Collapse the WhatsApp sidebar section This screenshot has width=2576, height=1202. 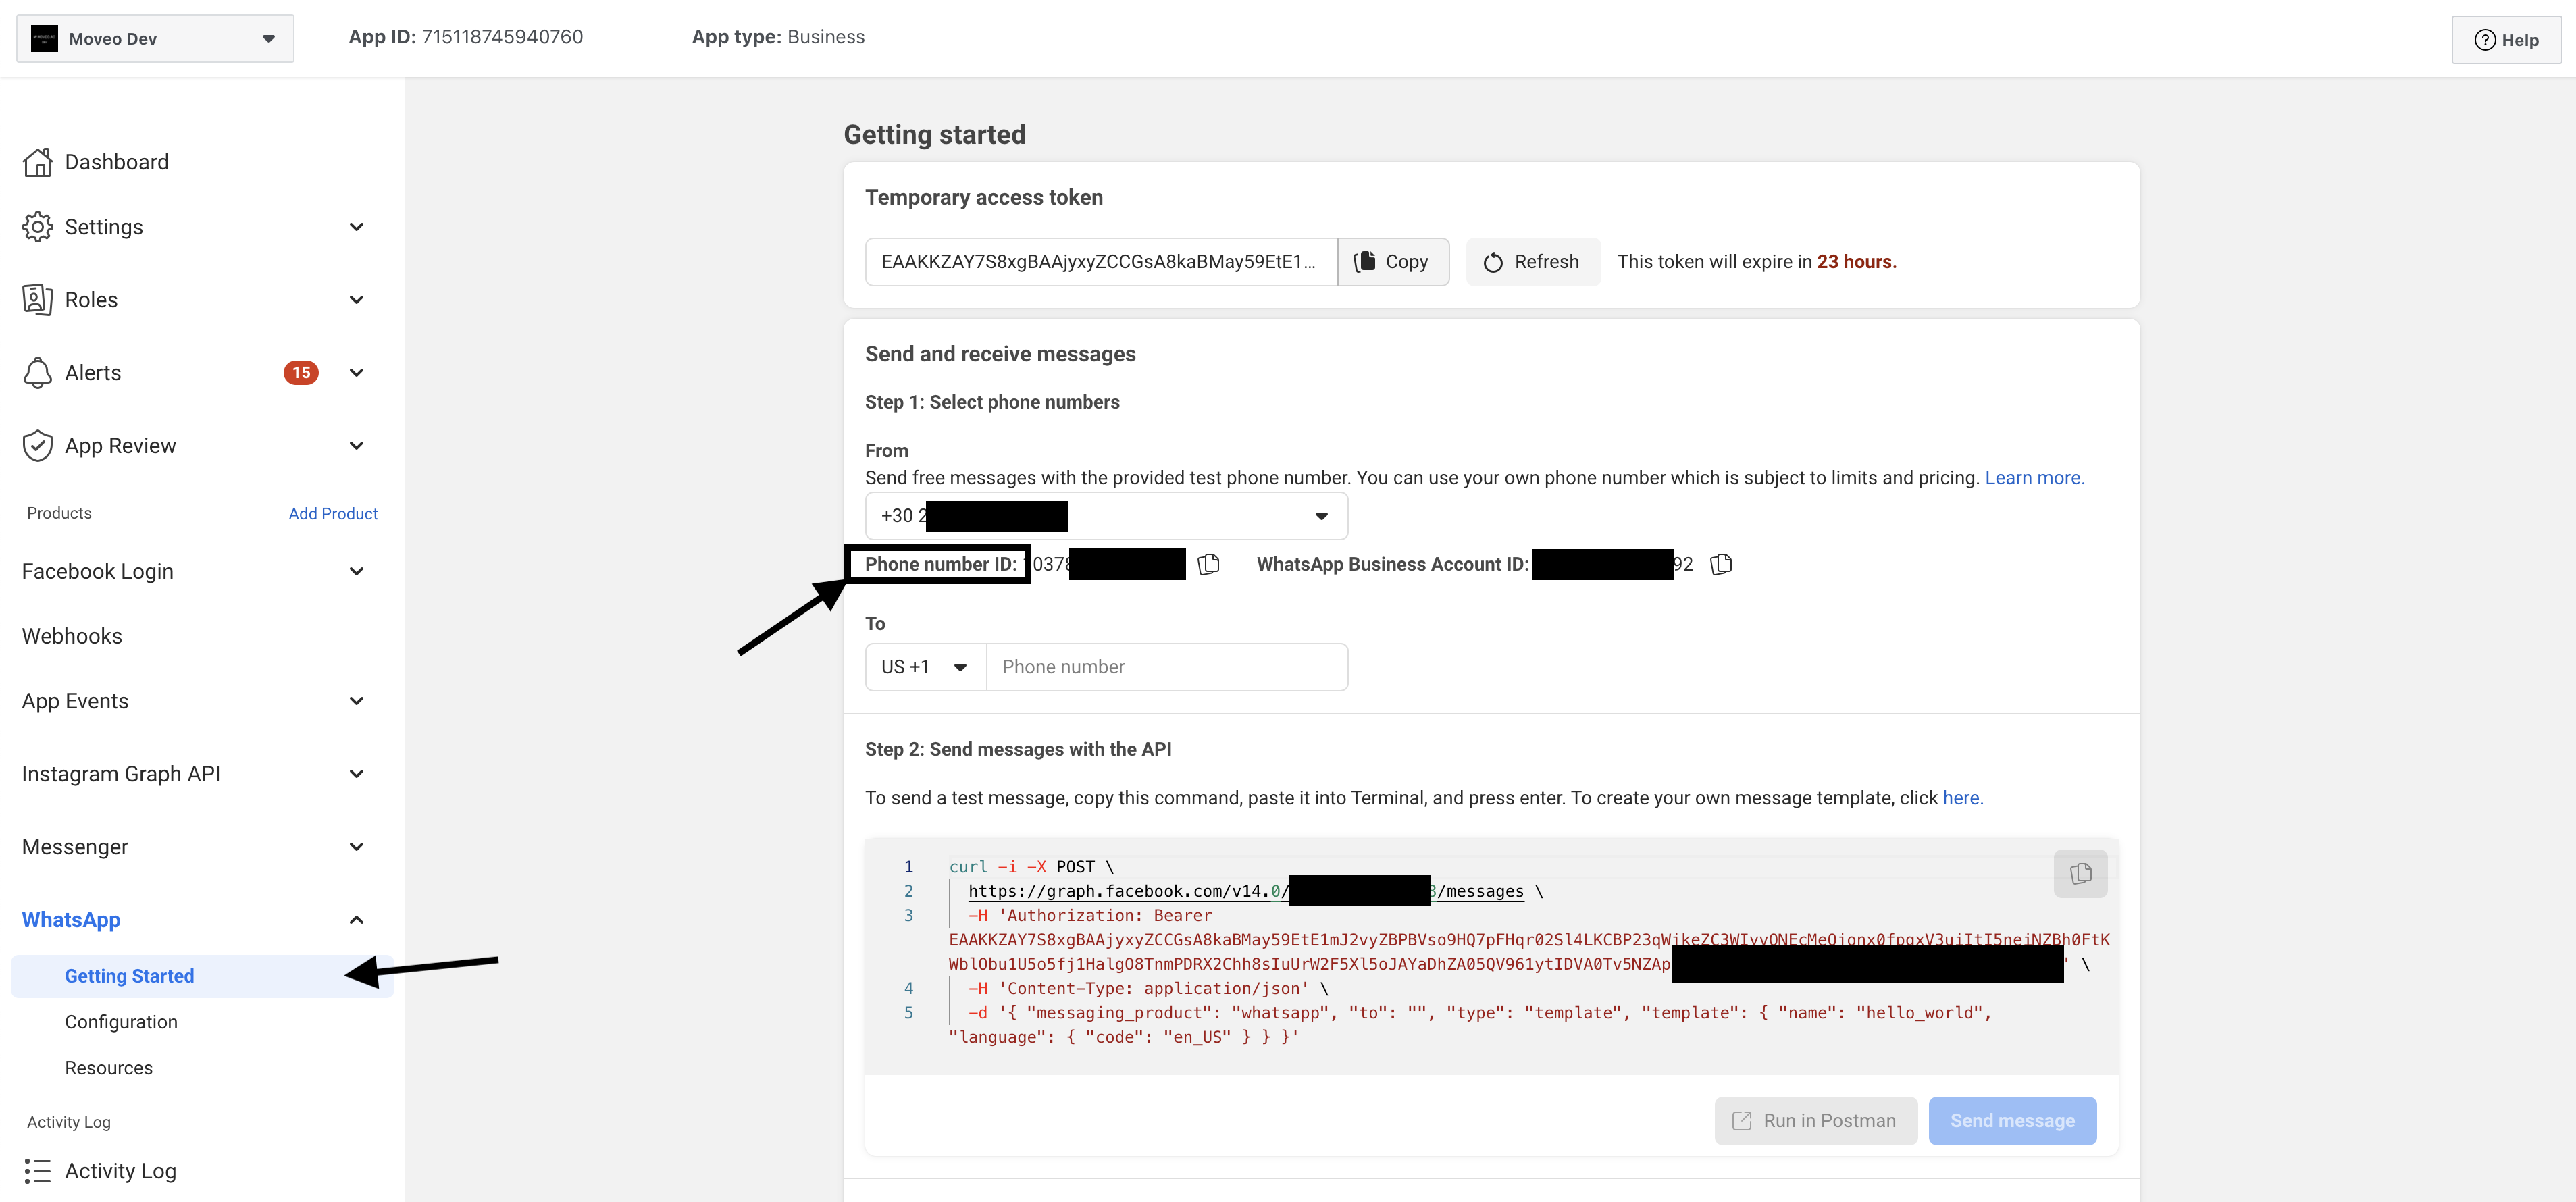pos(356,920)
